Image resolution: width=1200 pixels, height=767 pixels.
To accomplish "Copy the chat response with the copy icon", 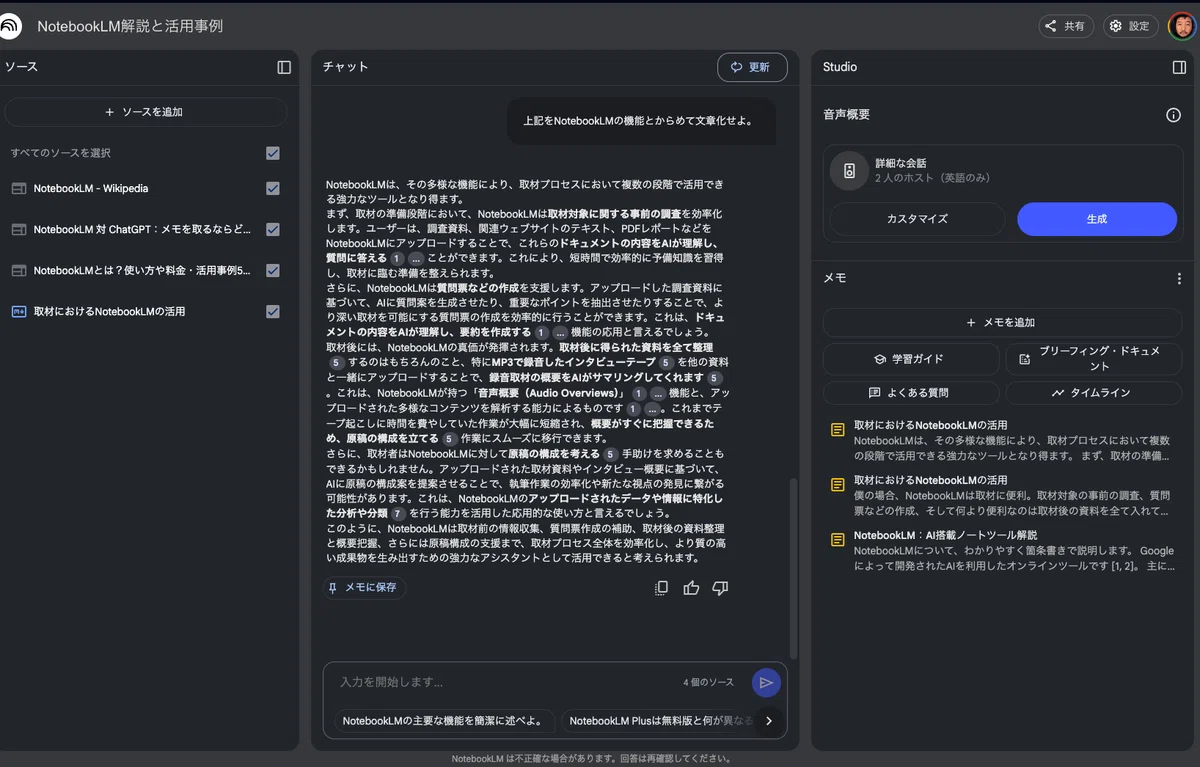I will (x=661, y=588).
